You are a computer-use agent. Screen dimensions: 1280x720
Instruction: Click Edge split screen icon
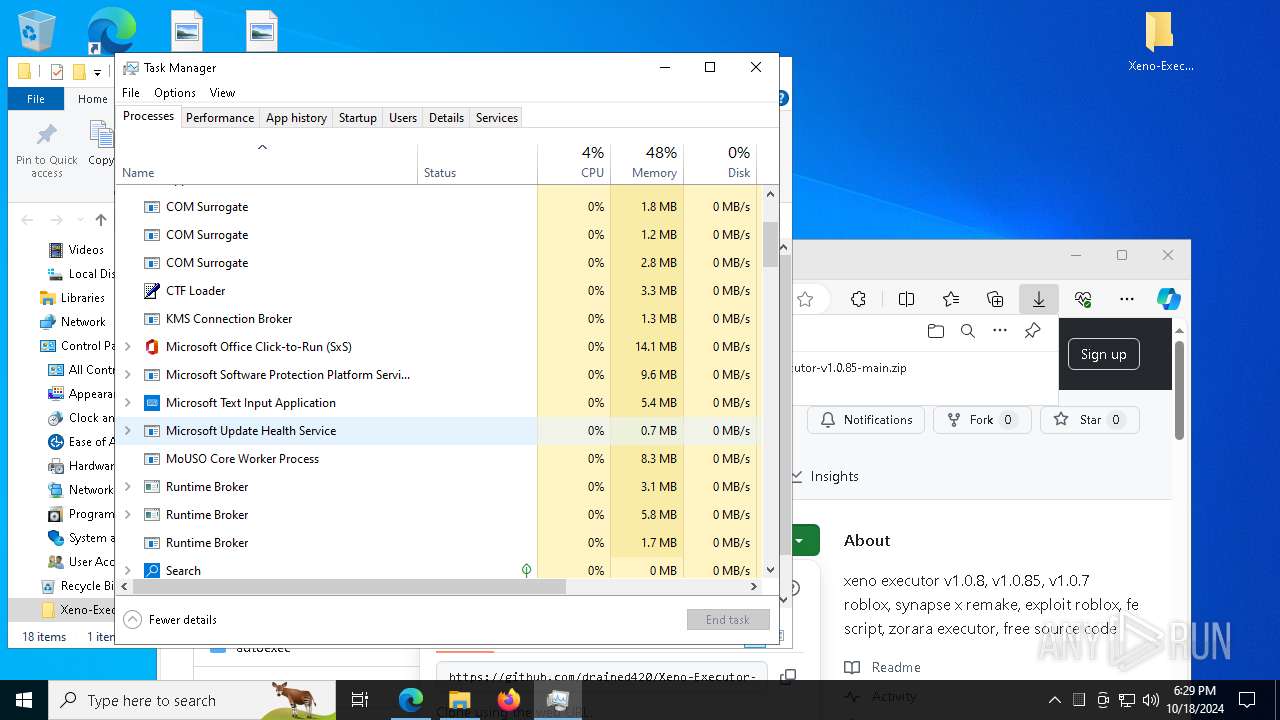click(x=907, y=299)
